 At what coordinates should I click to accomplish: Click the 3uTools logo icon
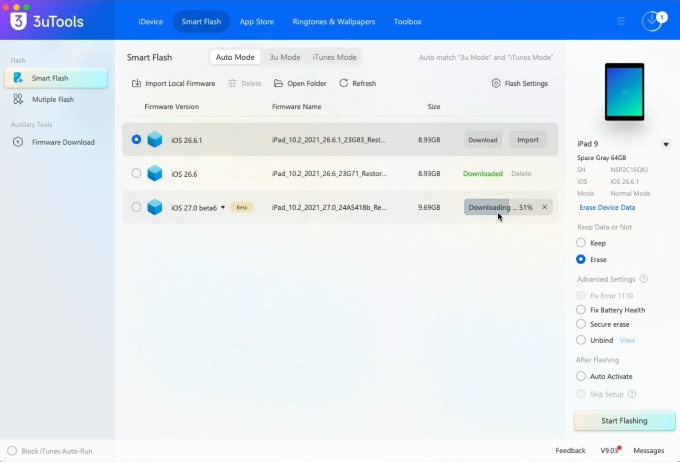18,21
